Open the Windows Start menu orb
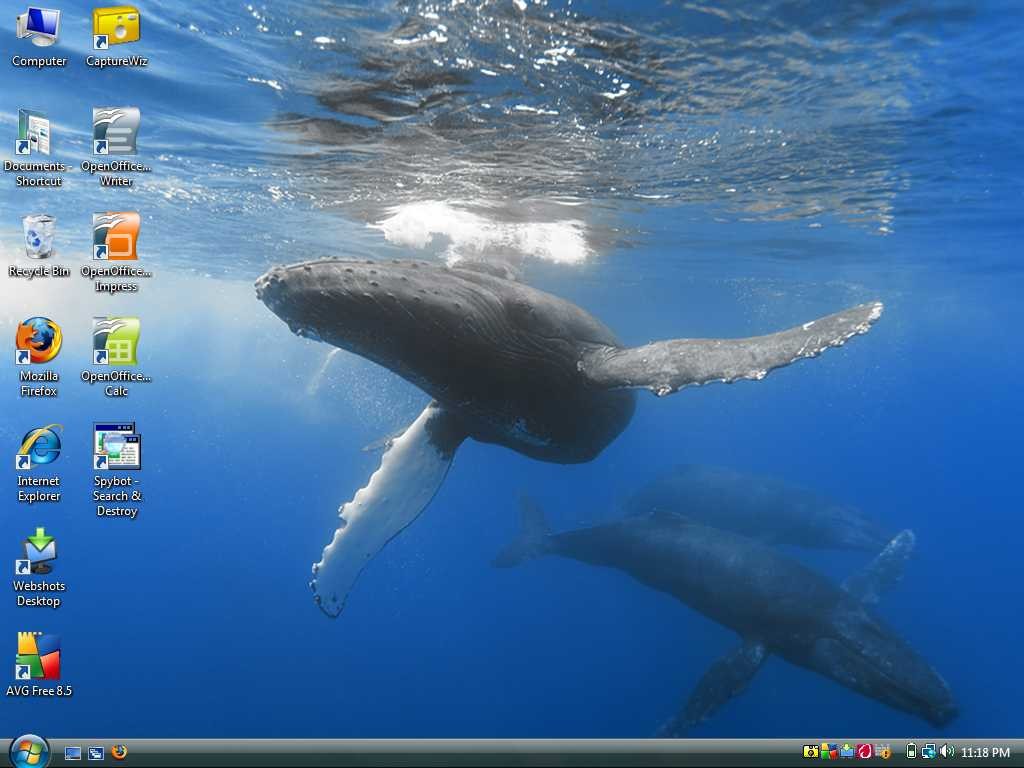1024x768 pixels. point(29,752)
